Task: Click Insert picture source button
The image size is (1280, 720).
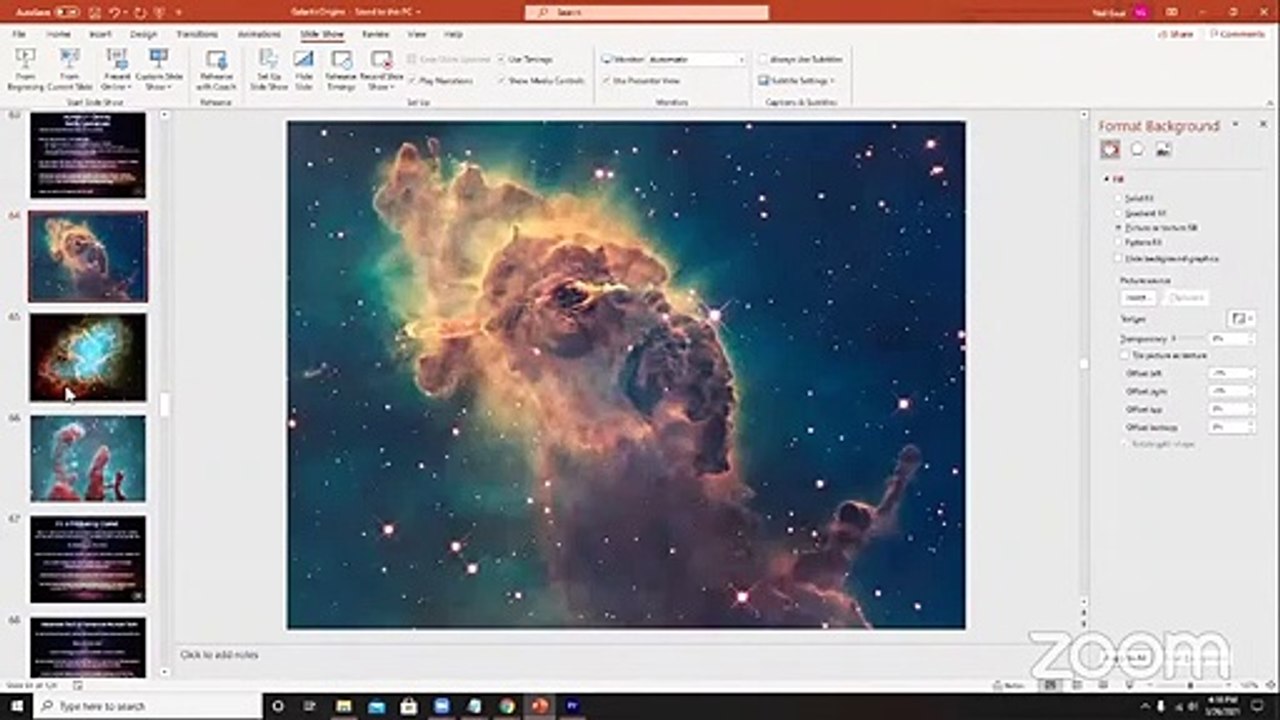Action: pos(1137,298)
